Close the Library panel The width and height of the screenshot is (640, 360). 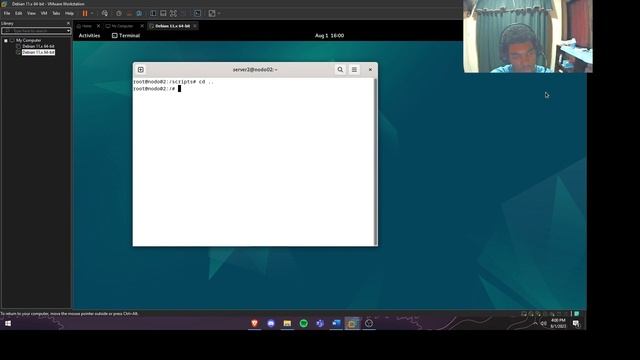pos(68,23)
